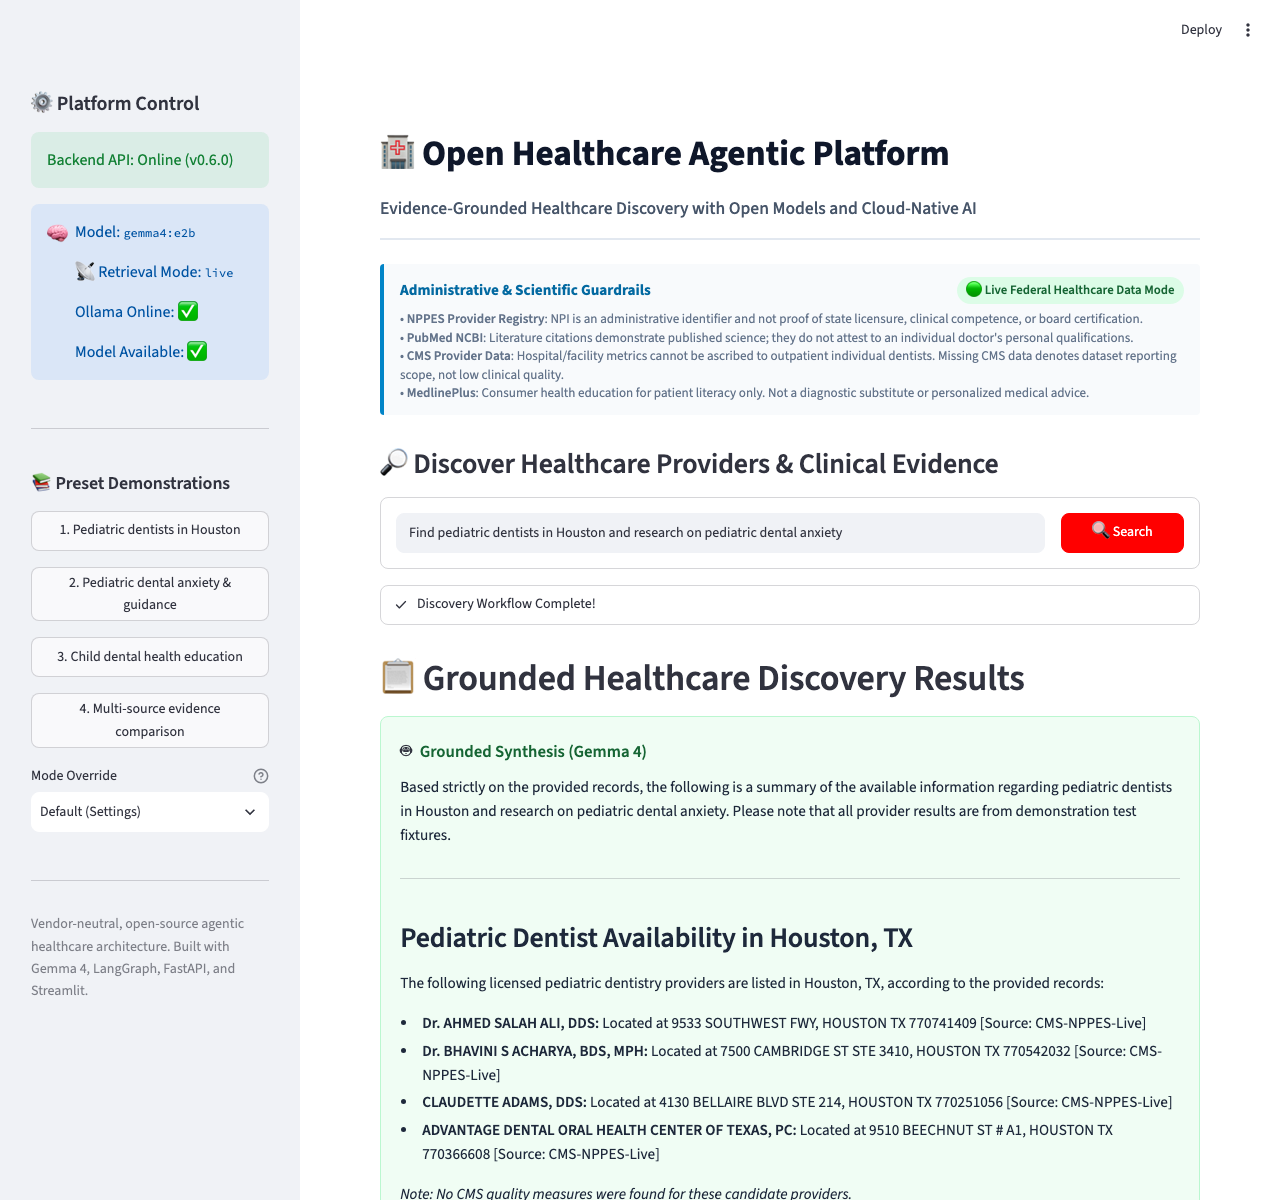Open the three-dot main menu

coord(1247,30)
